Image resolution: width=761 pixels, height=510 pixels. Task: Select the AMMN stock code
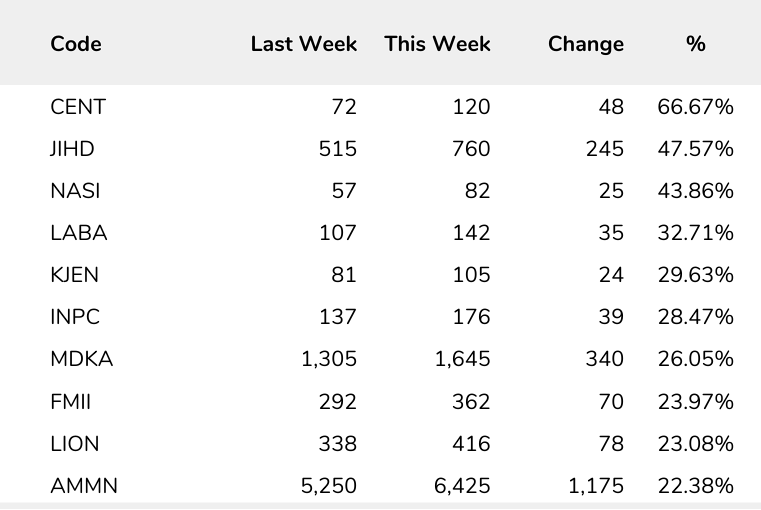point(84,486)
